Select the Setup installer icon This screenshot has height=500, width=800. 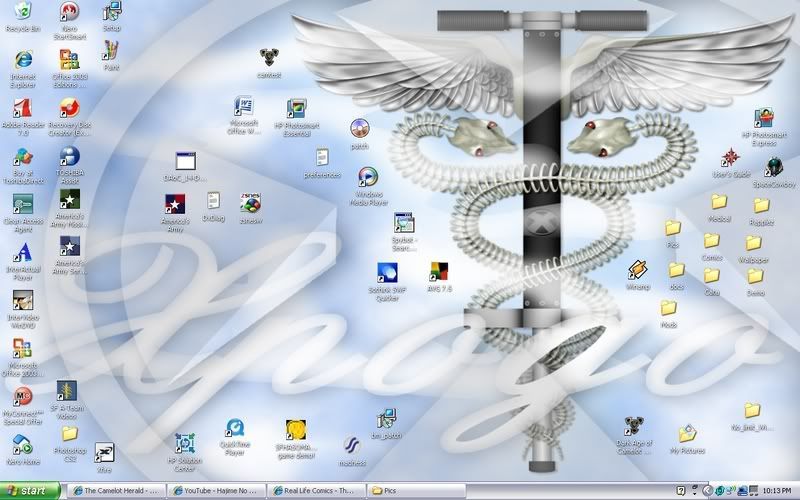tap(111, 11)
